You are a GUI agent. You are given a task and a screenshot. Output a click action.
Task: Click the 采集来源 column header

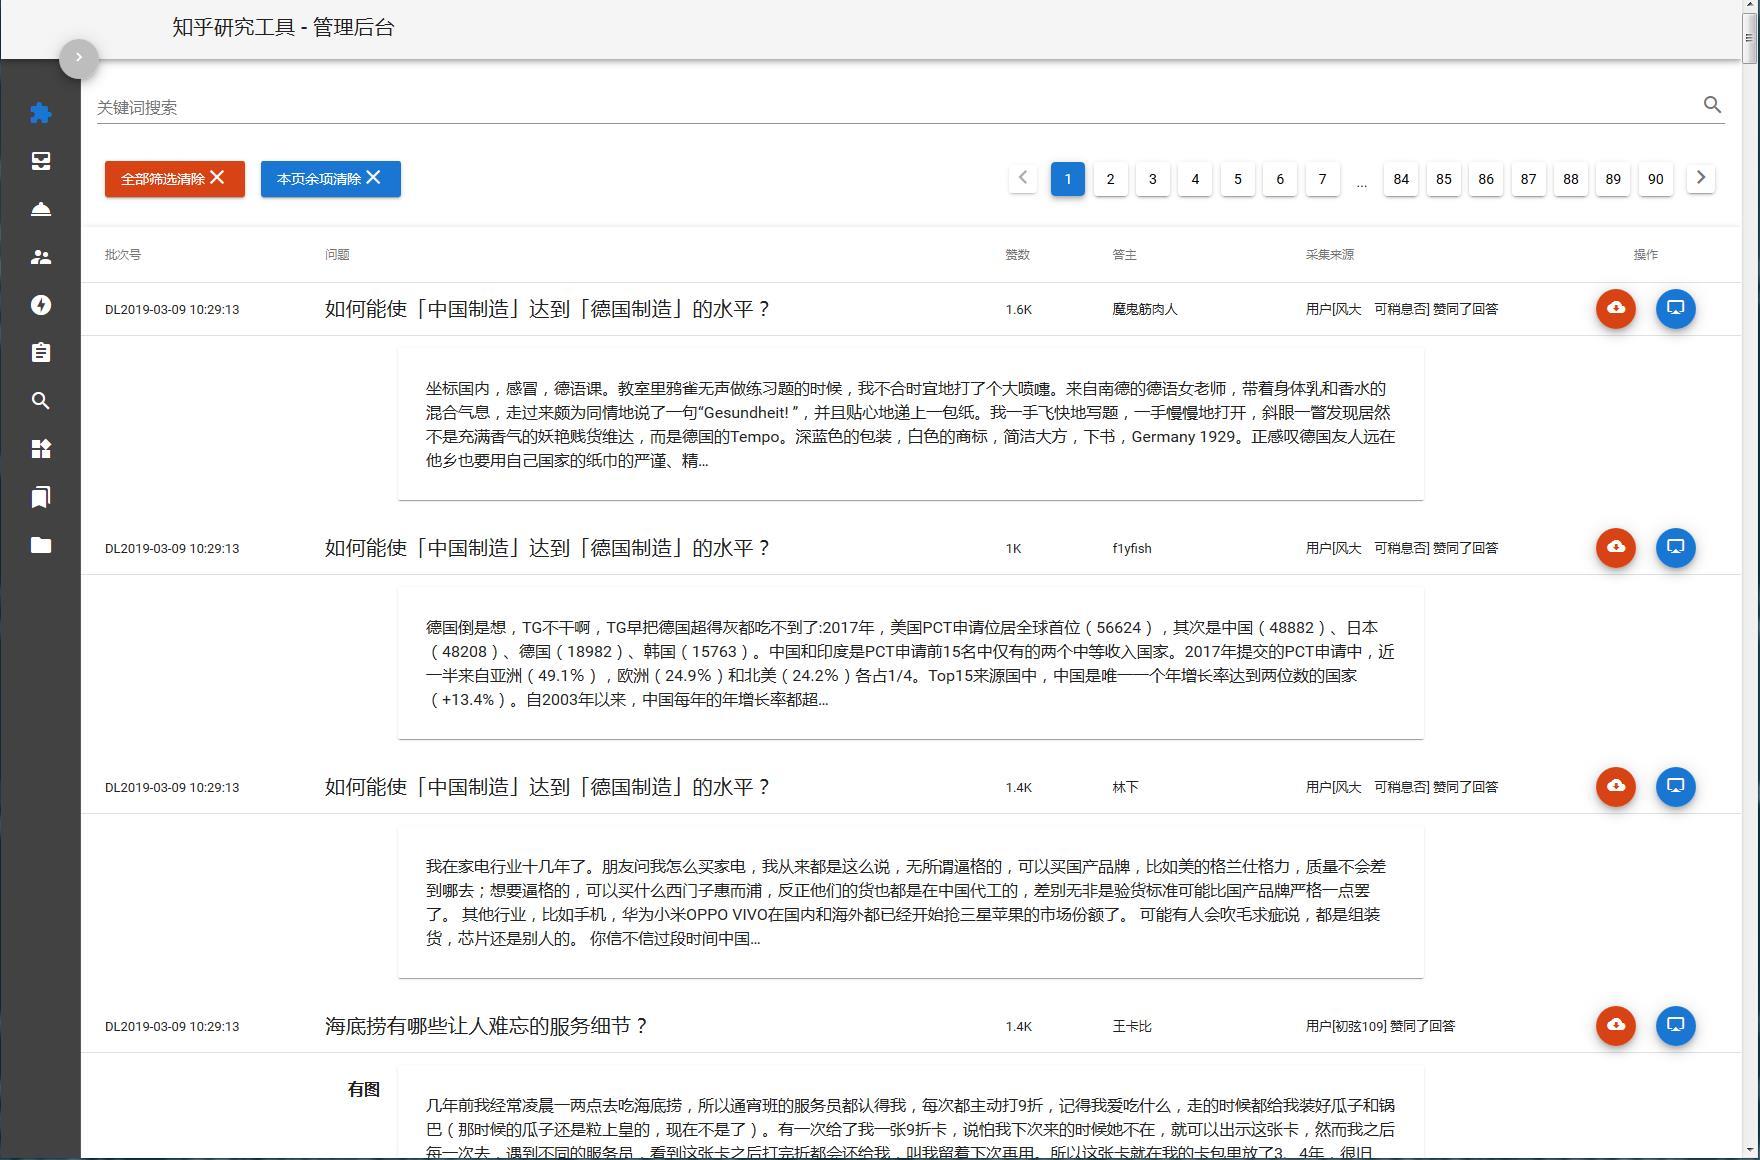1330,255
